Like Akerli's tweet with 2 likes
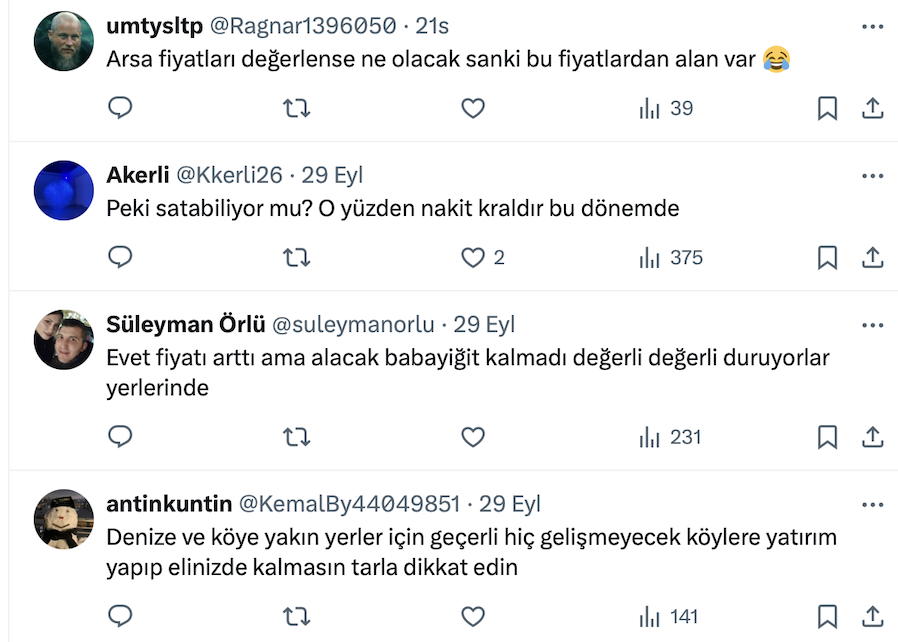The width and height of the screenshot is (898, 642). (x=473, y=258)
